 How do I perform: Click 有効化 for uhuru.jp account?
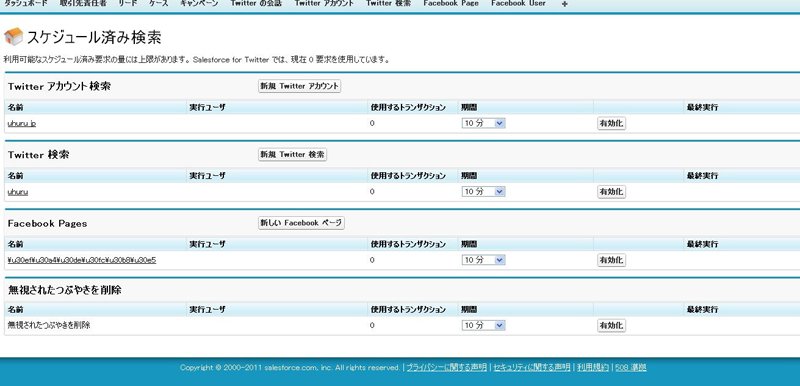click(611, 123)
